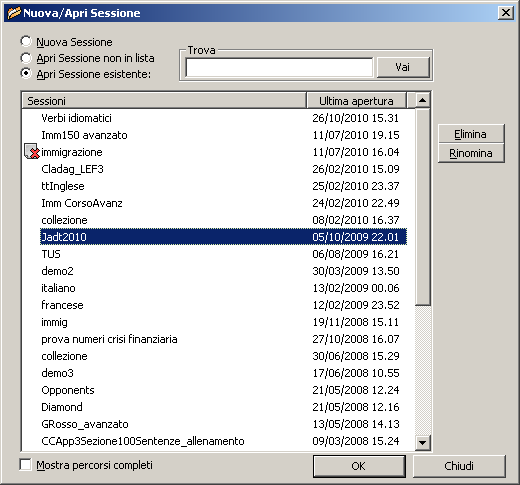Image resolution: width=520 pixels, height=485 pixels.
Task: Select the prova numeri crisi finanziaria session
Action: point(223,339)
